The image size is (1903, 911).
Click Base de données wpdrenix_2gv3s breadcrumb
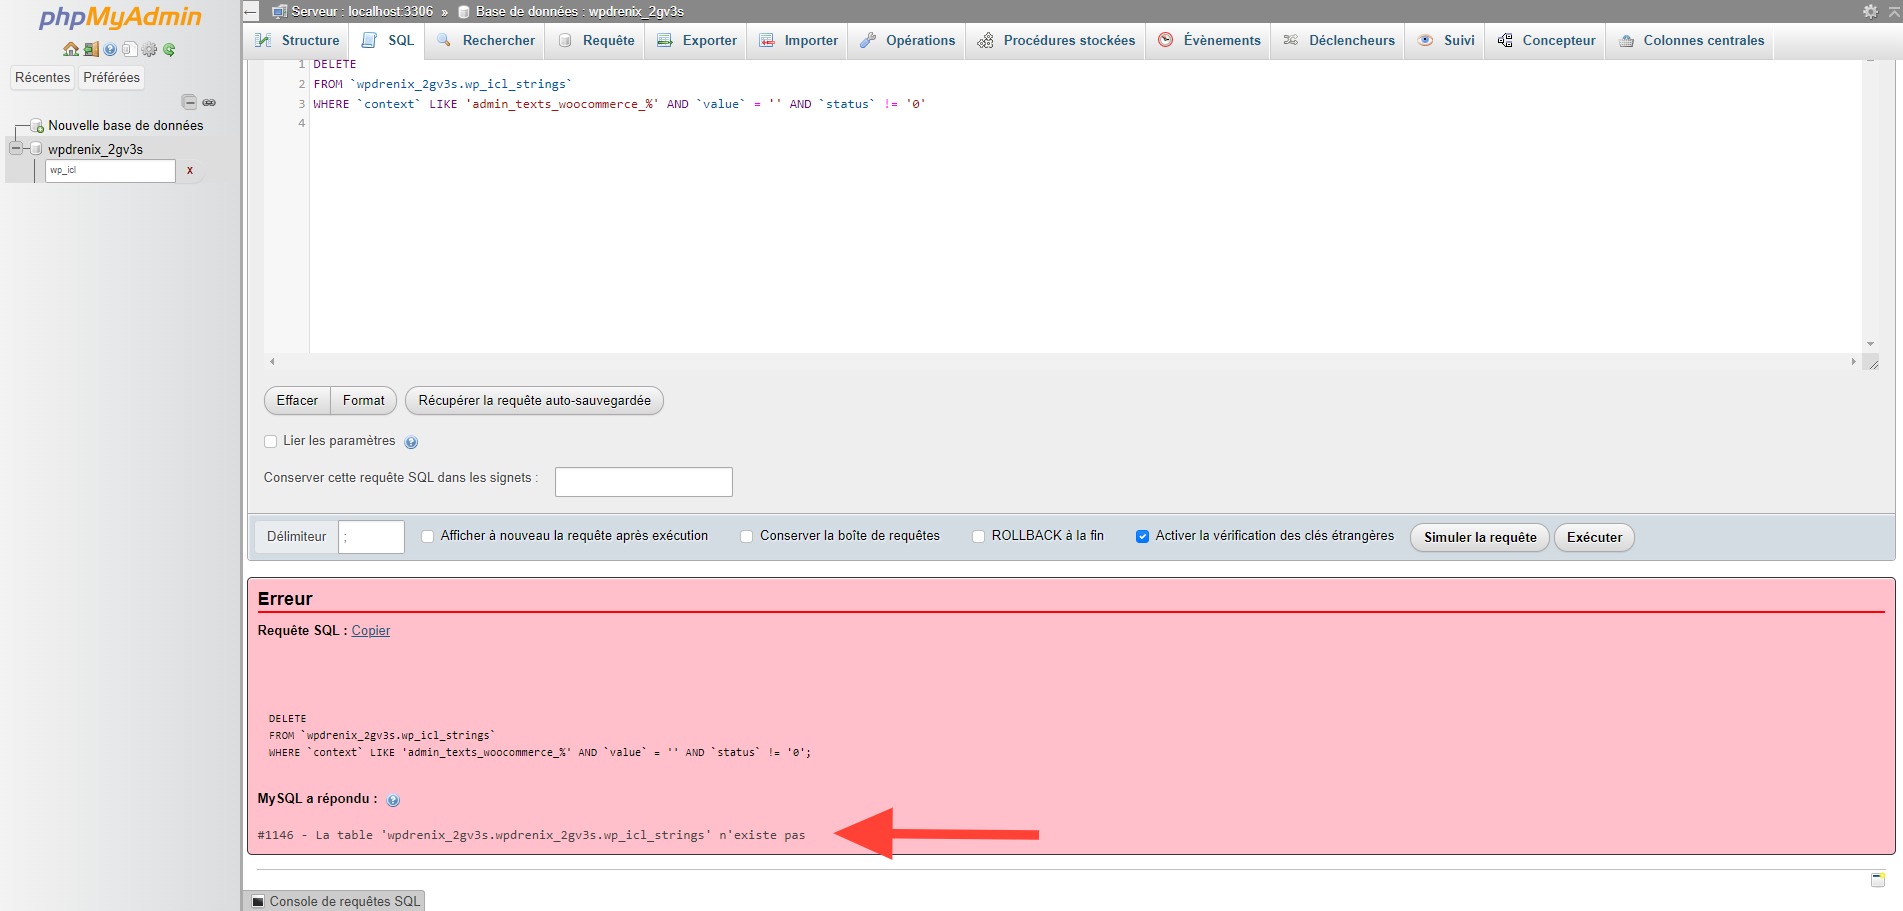(x=580, y=12)
